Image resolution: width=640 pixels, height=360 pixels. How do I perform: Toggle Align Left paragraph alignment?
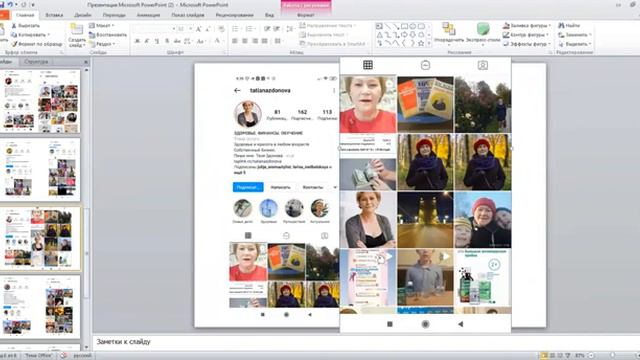[235, 41]
